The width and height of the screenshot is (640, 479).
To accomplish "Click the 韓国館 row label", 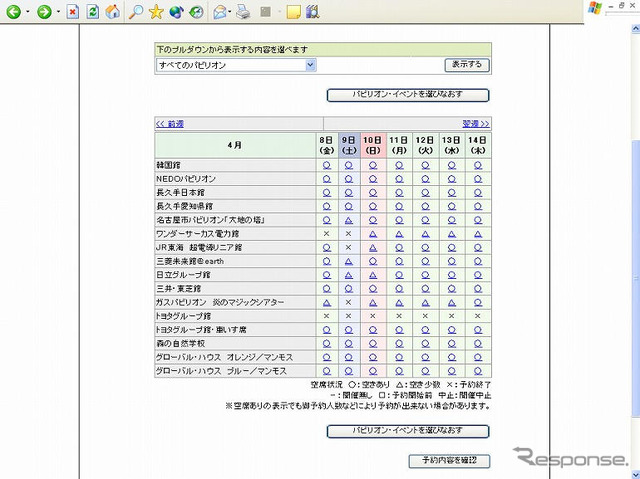I will 168,165.
